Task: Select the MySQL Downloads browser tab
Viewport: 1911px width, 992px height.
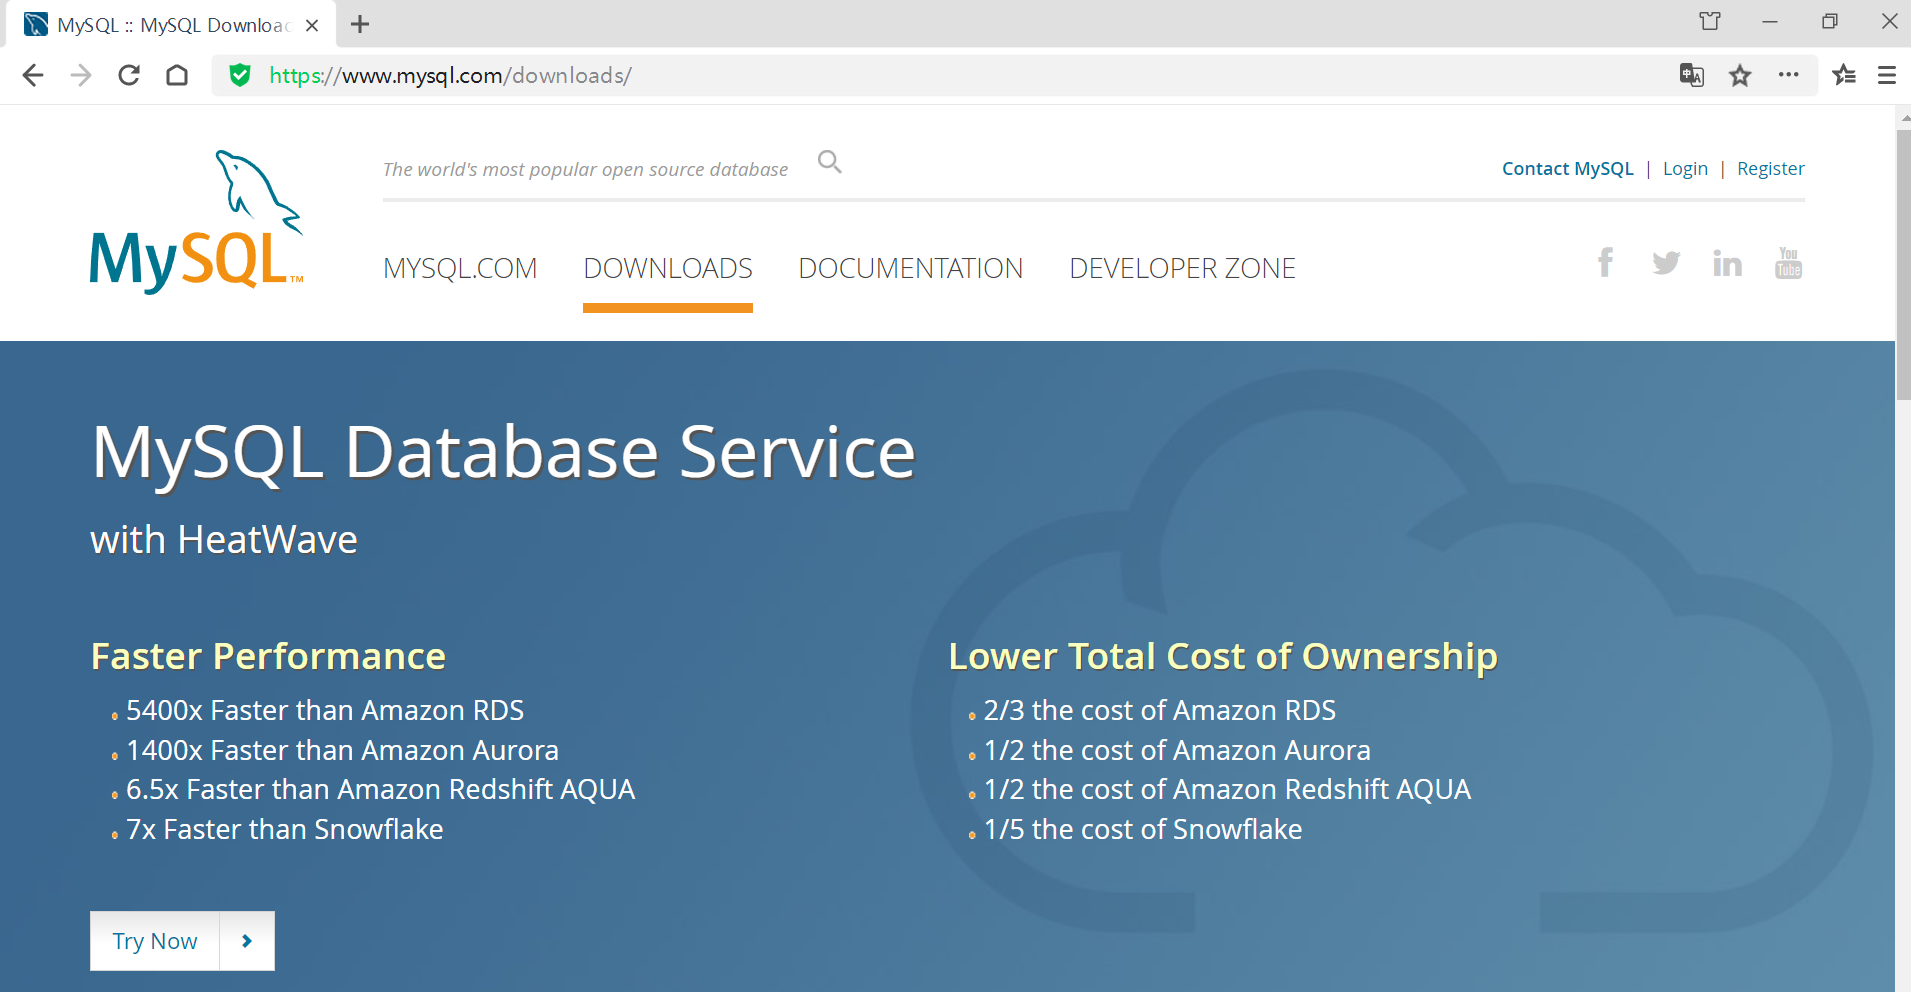Action: coord(172,25)
